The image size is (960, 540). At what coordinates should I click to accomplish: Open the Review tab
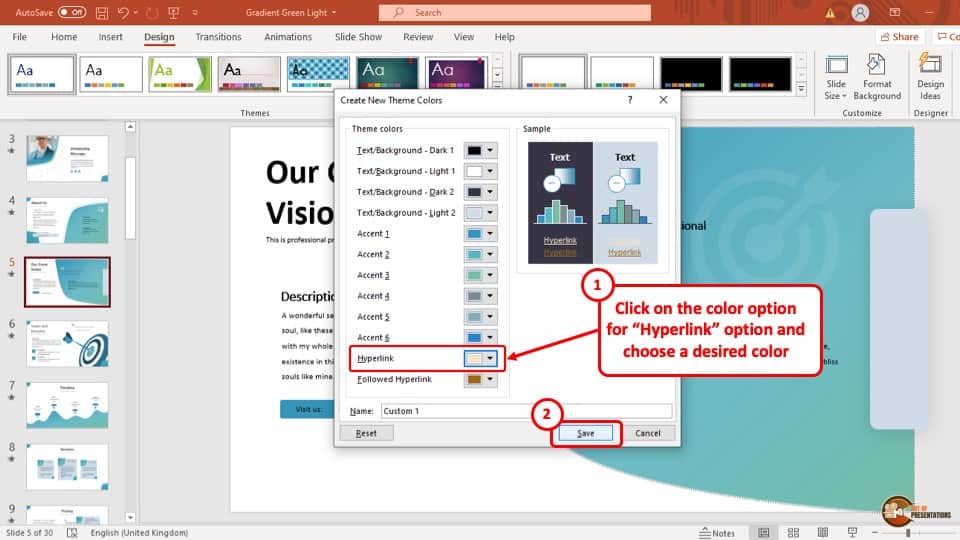[418, 37]
